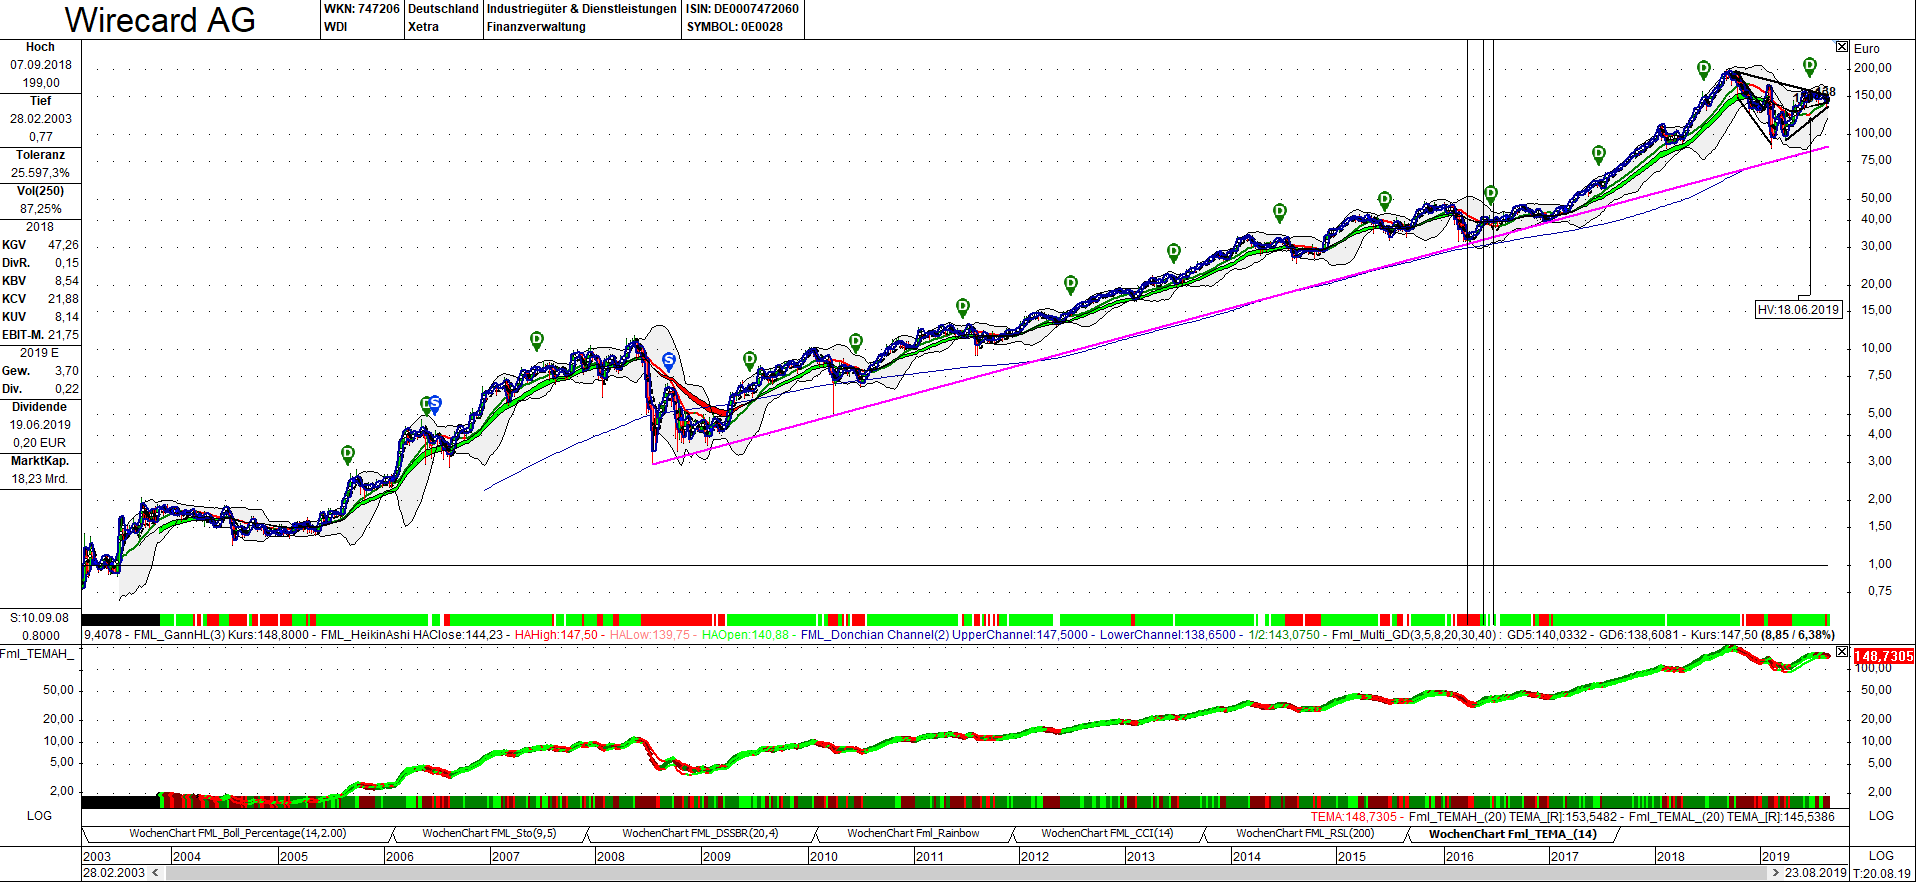Click the dividend marker above 2007
Image resolution: width=1916 pixels, height=882 pixels.
pos(537,340)
